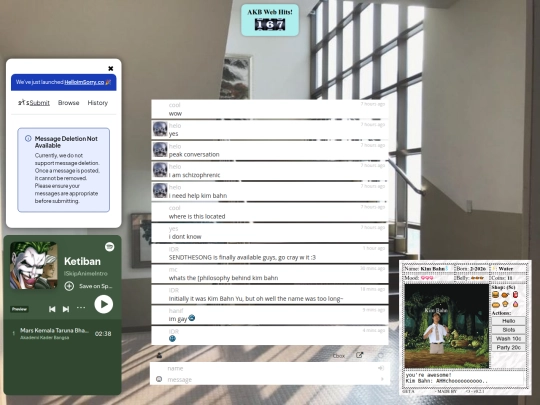Click the Party 20c button

tap(508, 348)
